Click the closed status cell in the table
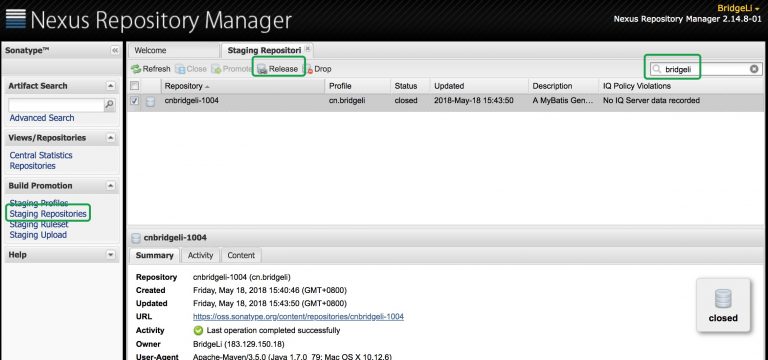The image size is (768, 360). (x=406, y=100)
